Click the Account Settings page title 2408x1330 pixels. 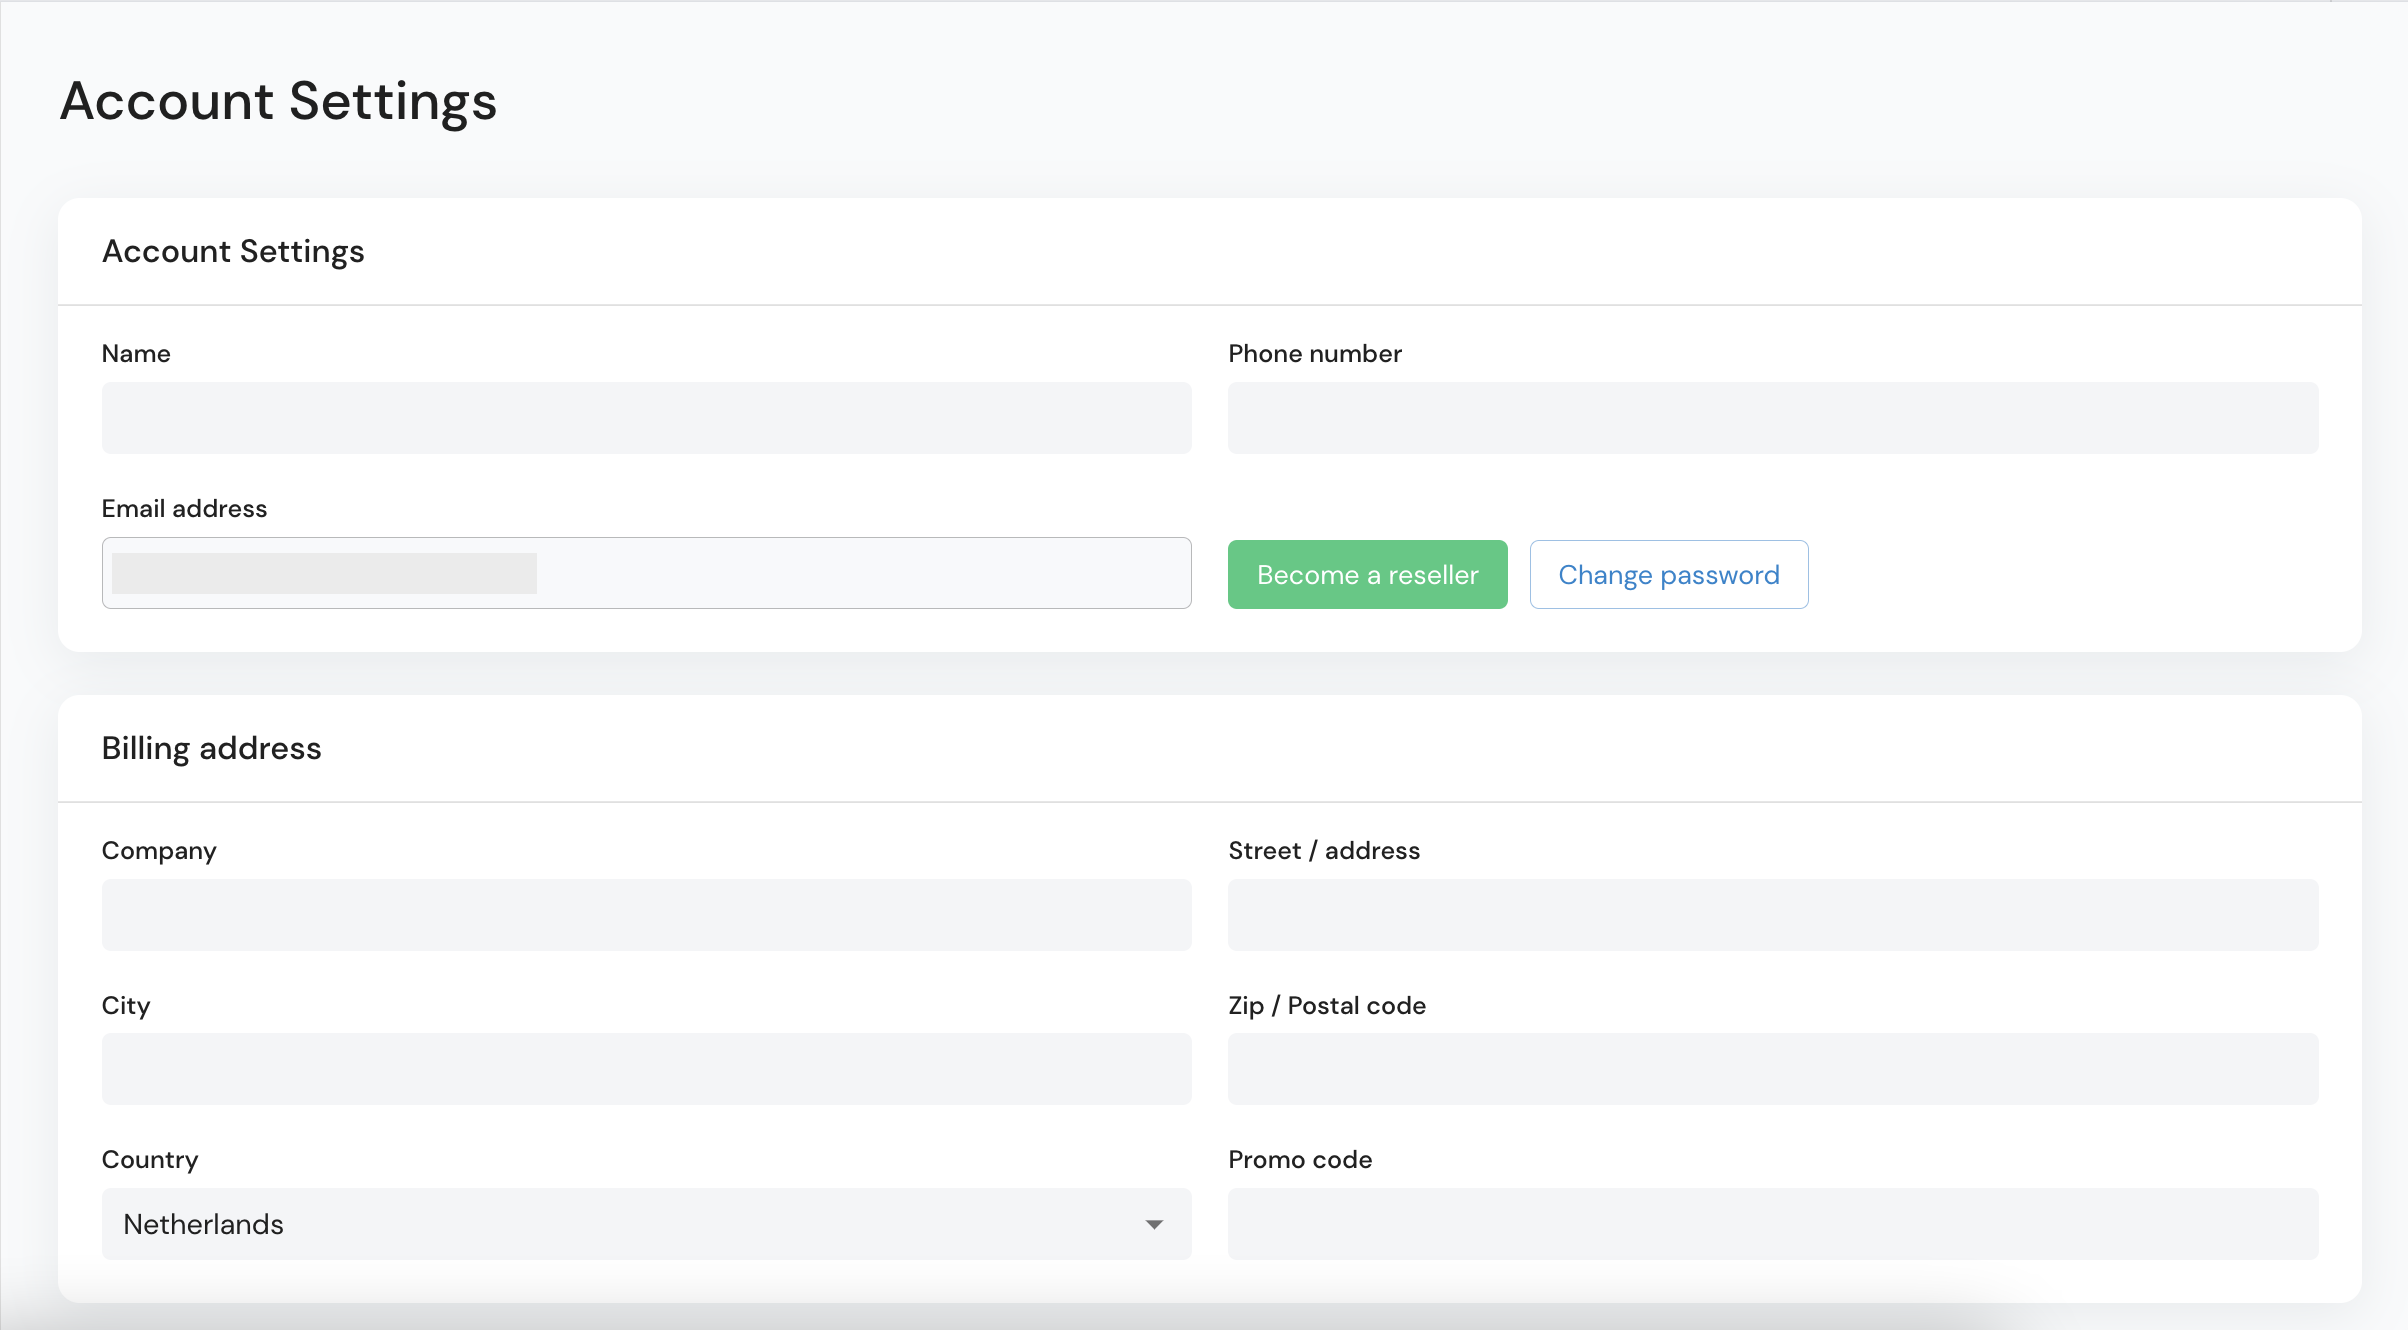[x=278, y=101]
